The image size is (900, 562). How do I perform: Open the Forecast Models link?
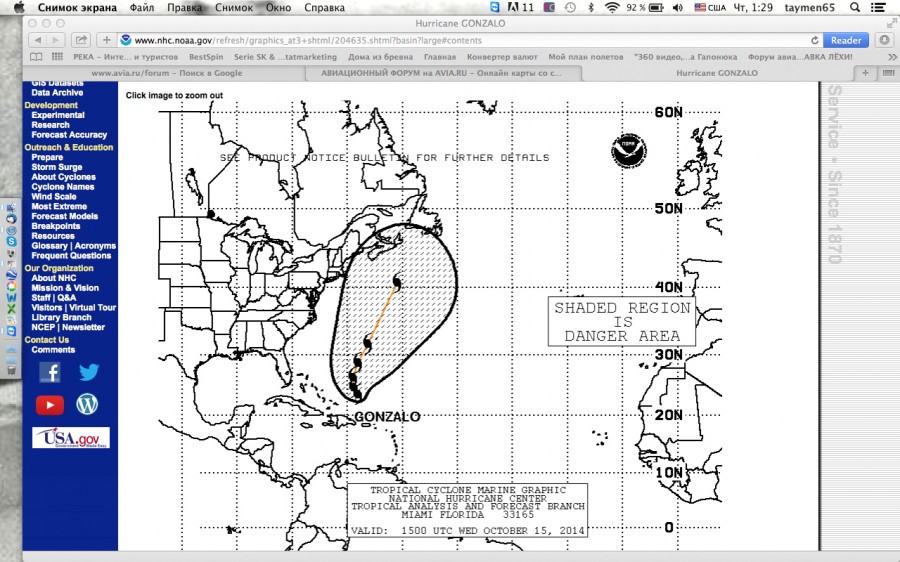(x=64, y=216)
